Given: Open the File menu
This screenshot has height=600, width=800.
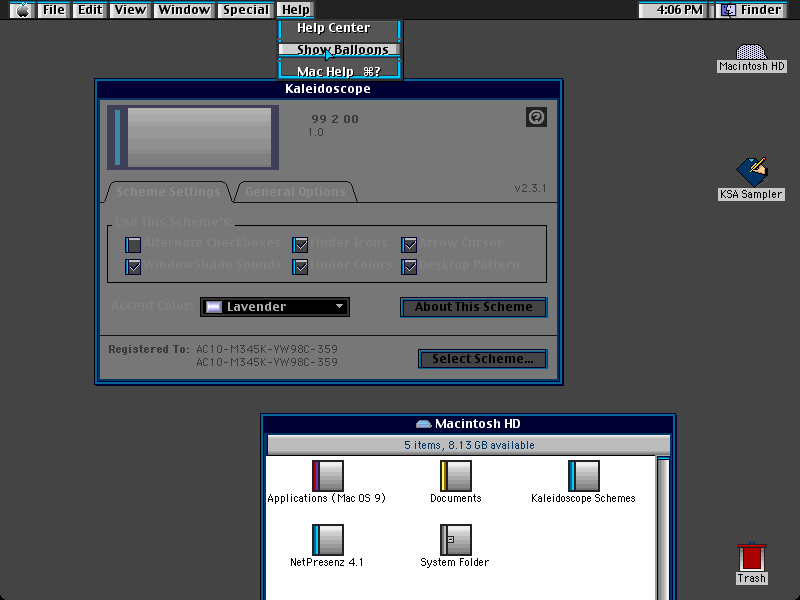Looking at the screenshot, I should click(54, 10).
